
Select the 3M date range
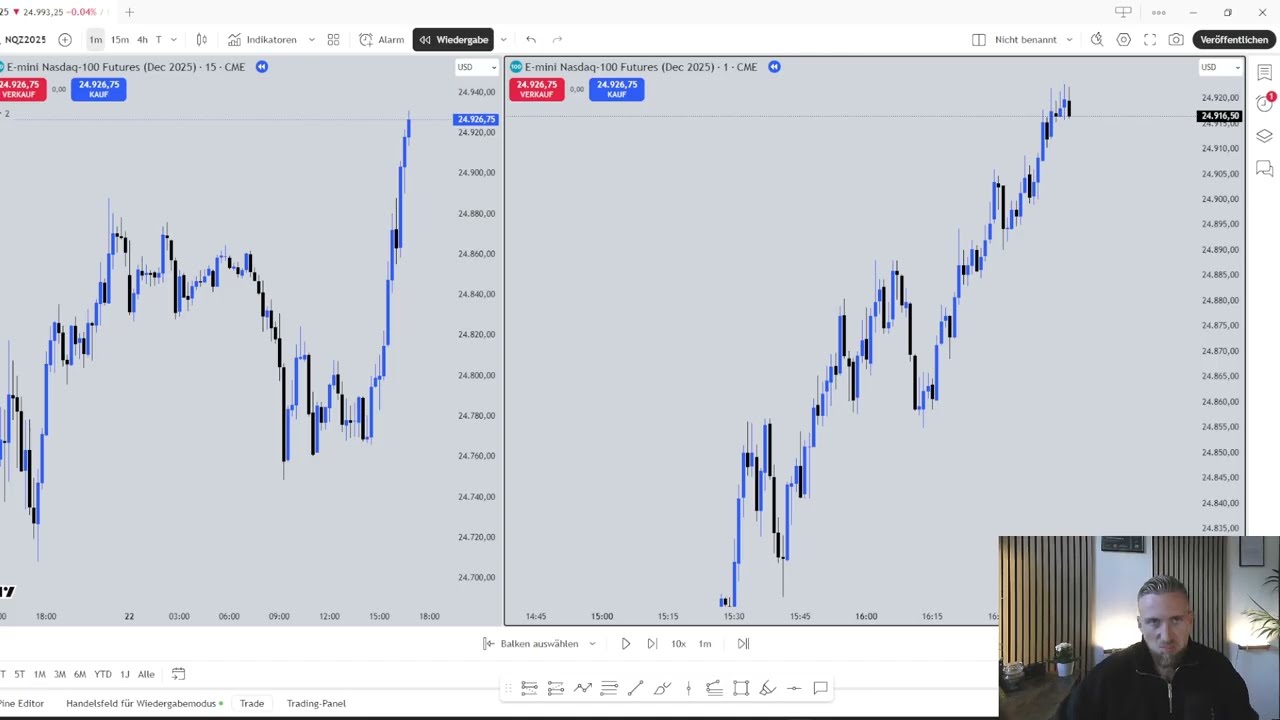(60, 675)
